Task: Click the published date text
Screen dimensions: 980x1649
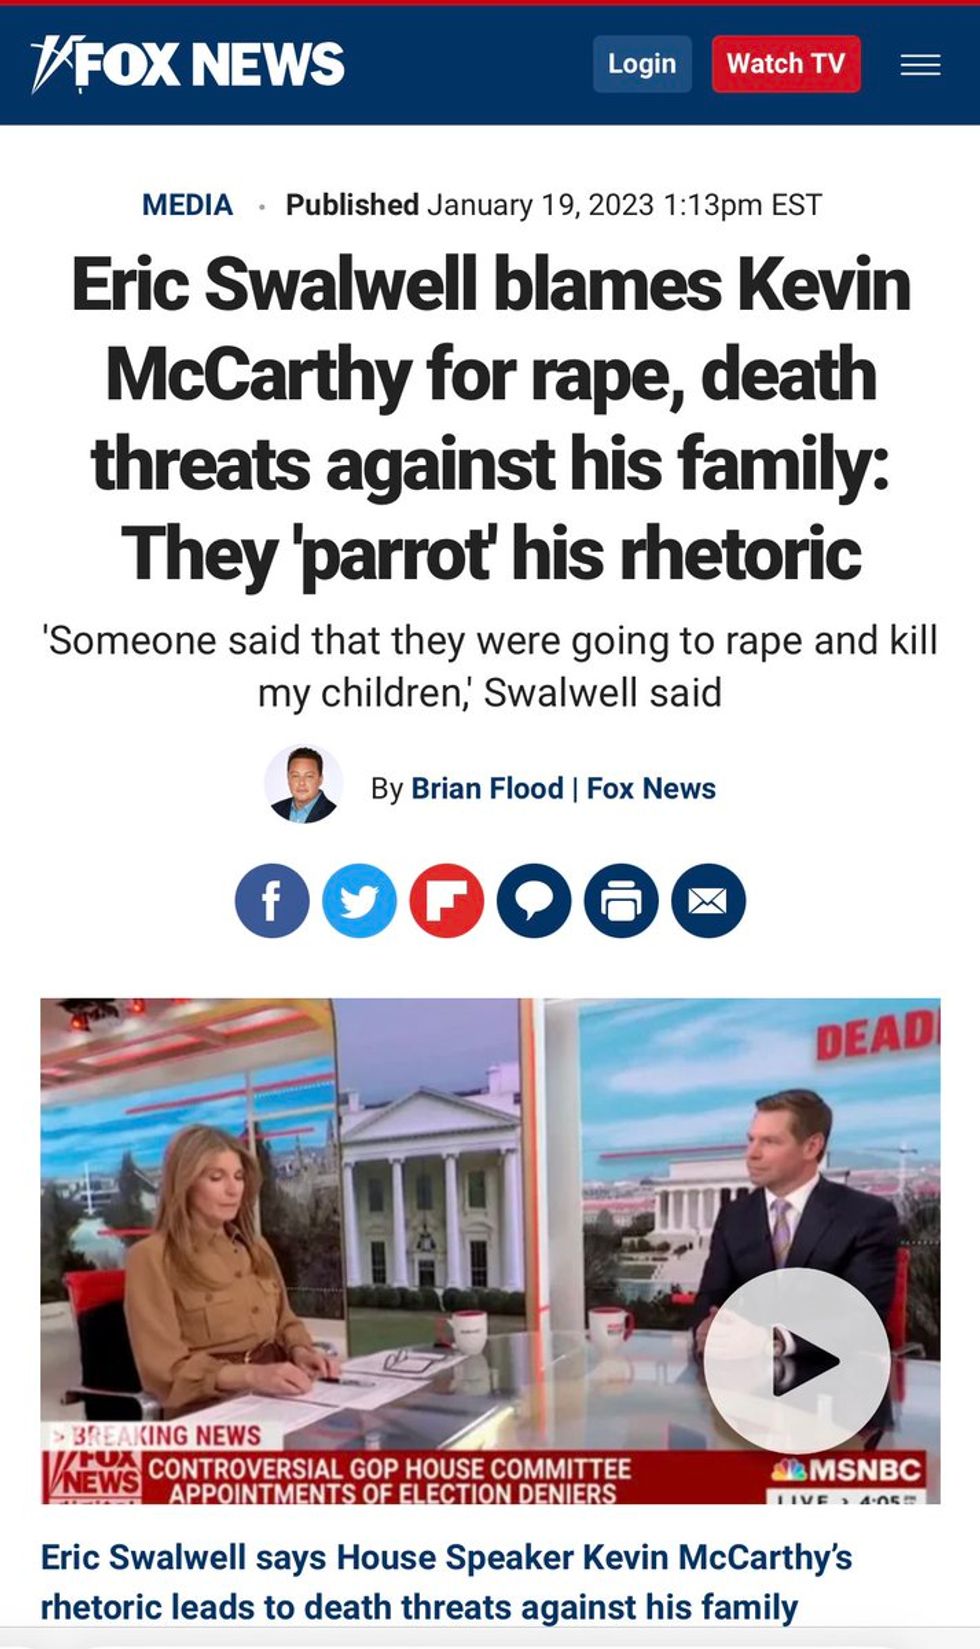Action: [554, 205]
